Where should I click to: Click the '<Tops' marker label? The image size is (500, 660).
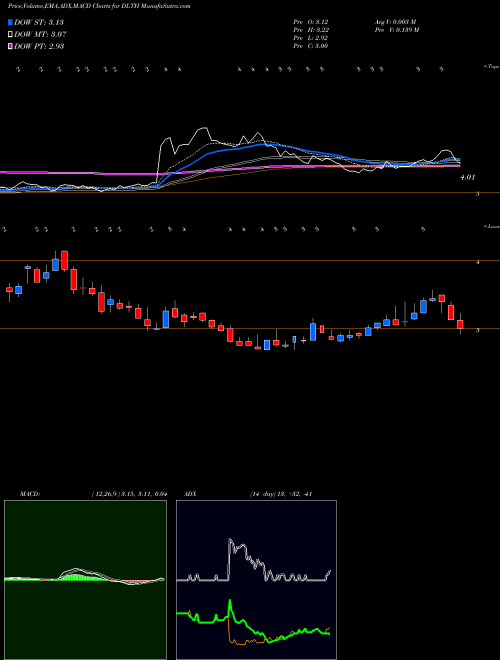point(491,67)
